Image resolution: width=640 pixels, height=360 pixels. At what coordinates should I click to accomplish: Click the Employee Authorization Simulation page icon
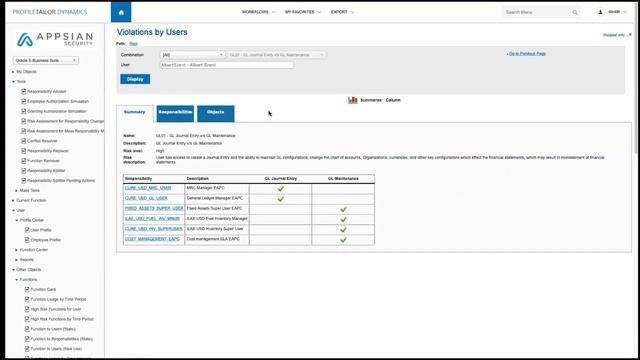24,101
